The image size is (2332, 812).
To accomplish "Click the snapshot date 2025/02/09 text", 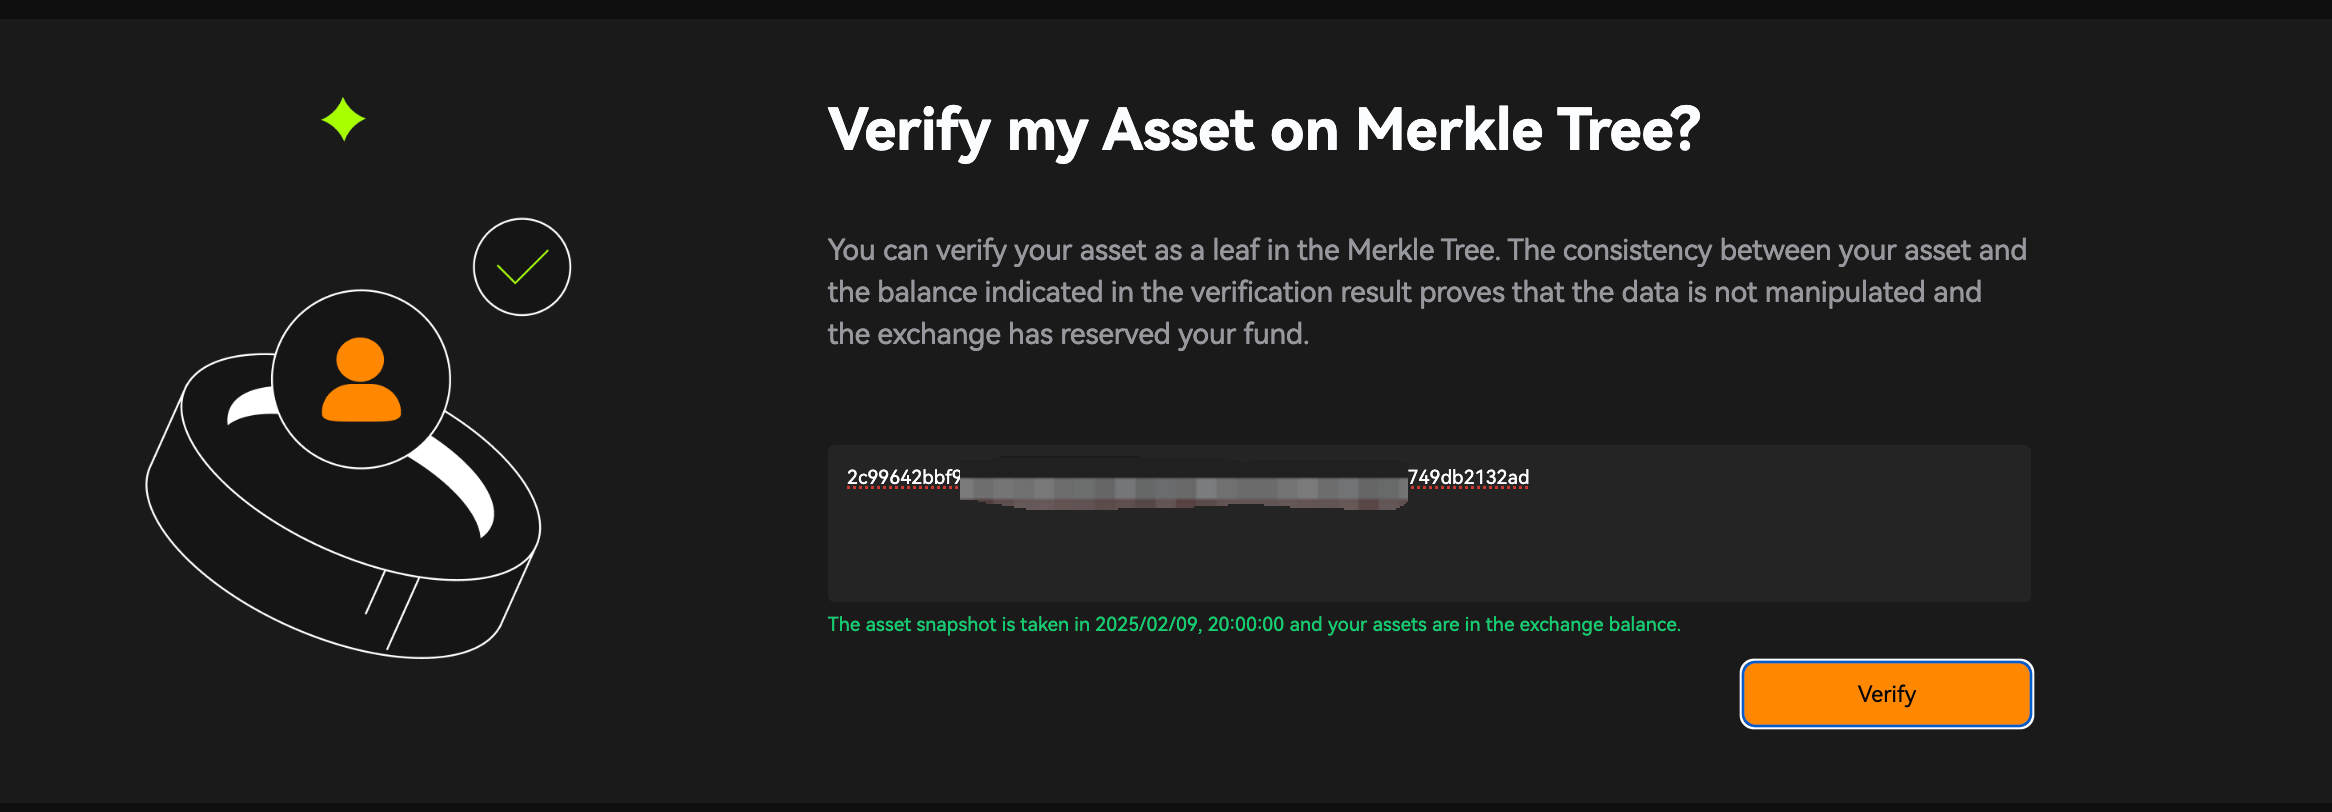I will tap(1146, 624).
